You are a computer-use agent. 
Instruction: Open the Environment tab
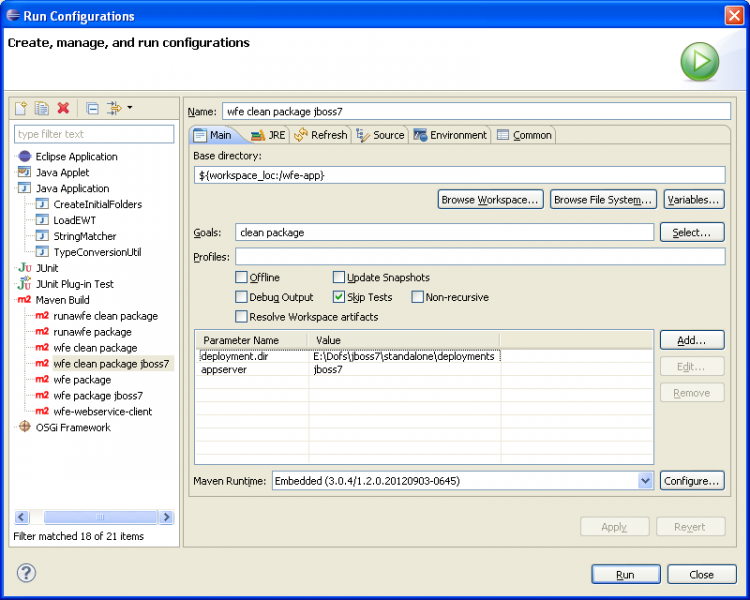tap(450, 135)
